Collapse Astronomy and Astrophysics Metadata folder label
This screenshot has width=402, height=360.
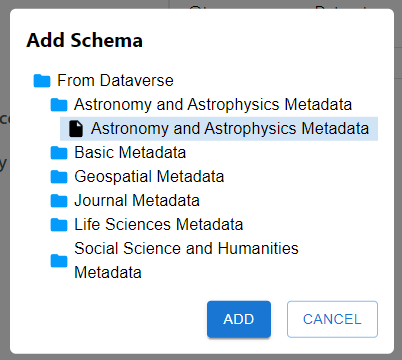coord(213,105)
